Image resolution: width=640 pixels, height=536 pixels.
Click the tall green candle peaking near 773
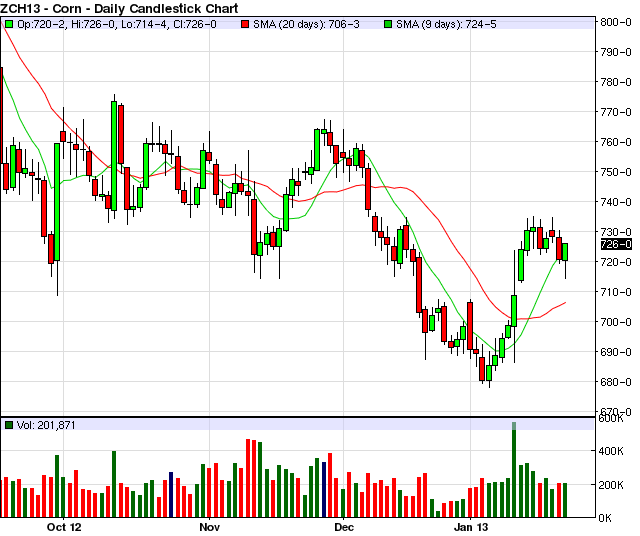(x=114, y=156)
